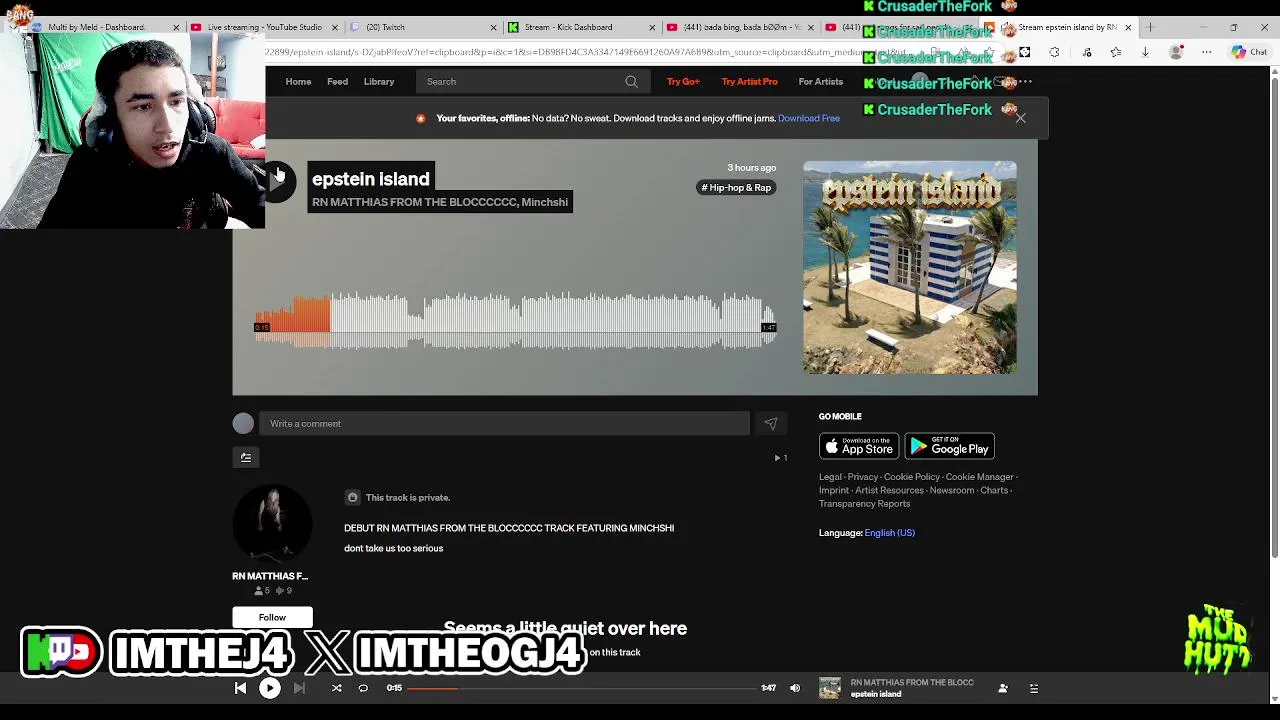Open the Imprint footer link
The image size is (1280, 720).
(834, 491)
